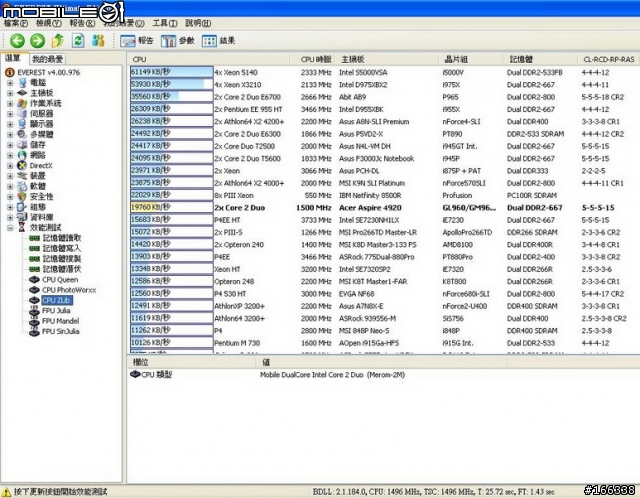
Task: Select FPU Julia benchmark in tree
Action: click(x=57, y=310)
